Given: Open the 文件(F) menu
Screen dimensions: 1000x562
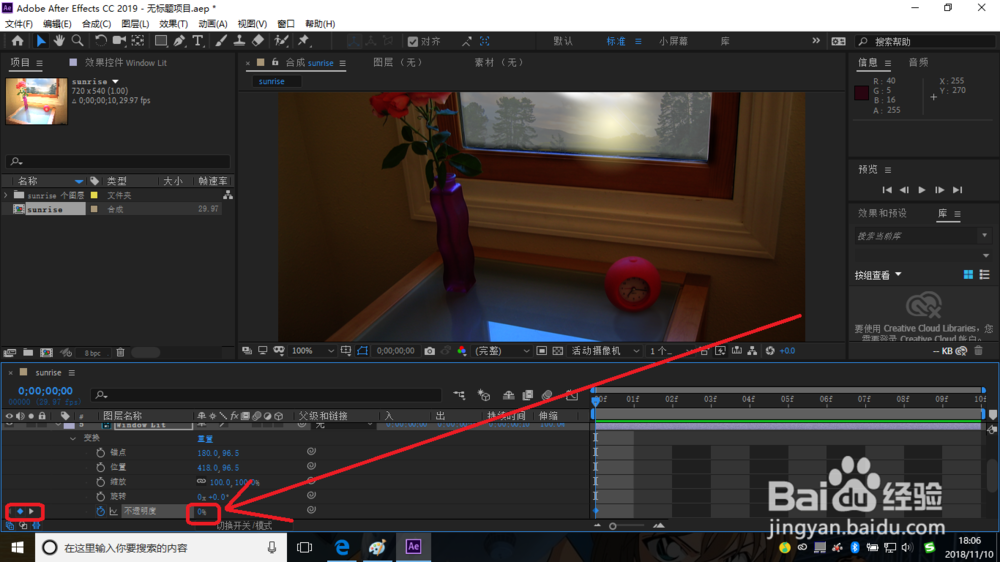Looking at the screenshot, I should point(19,24).
